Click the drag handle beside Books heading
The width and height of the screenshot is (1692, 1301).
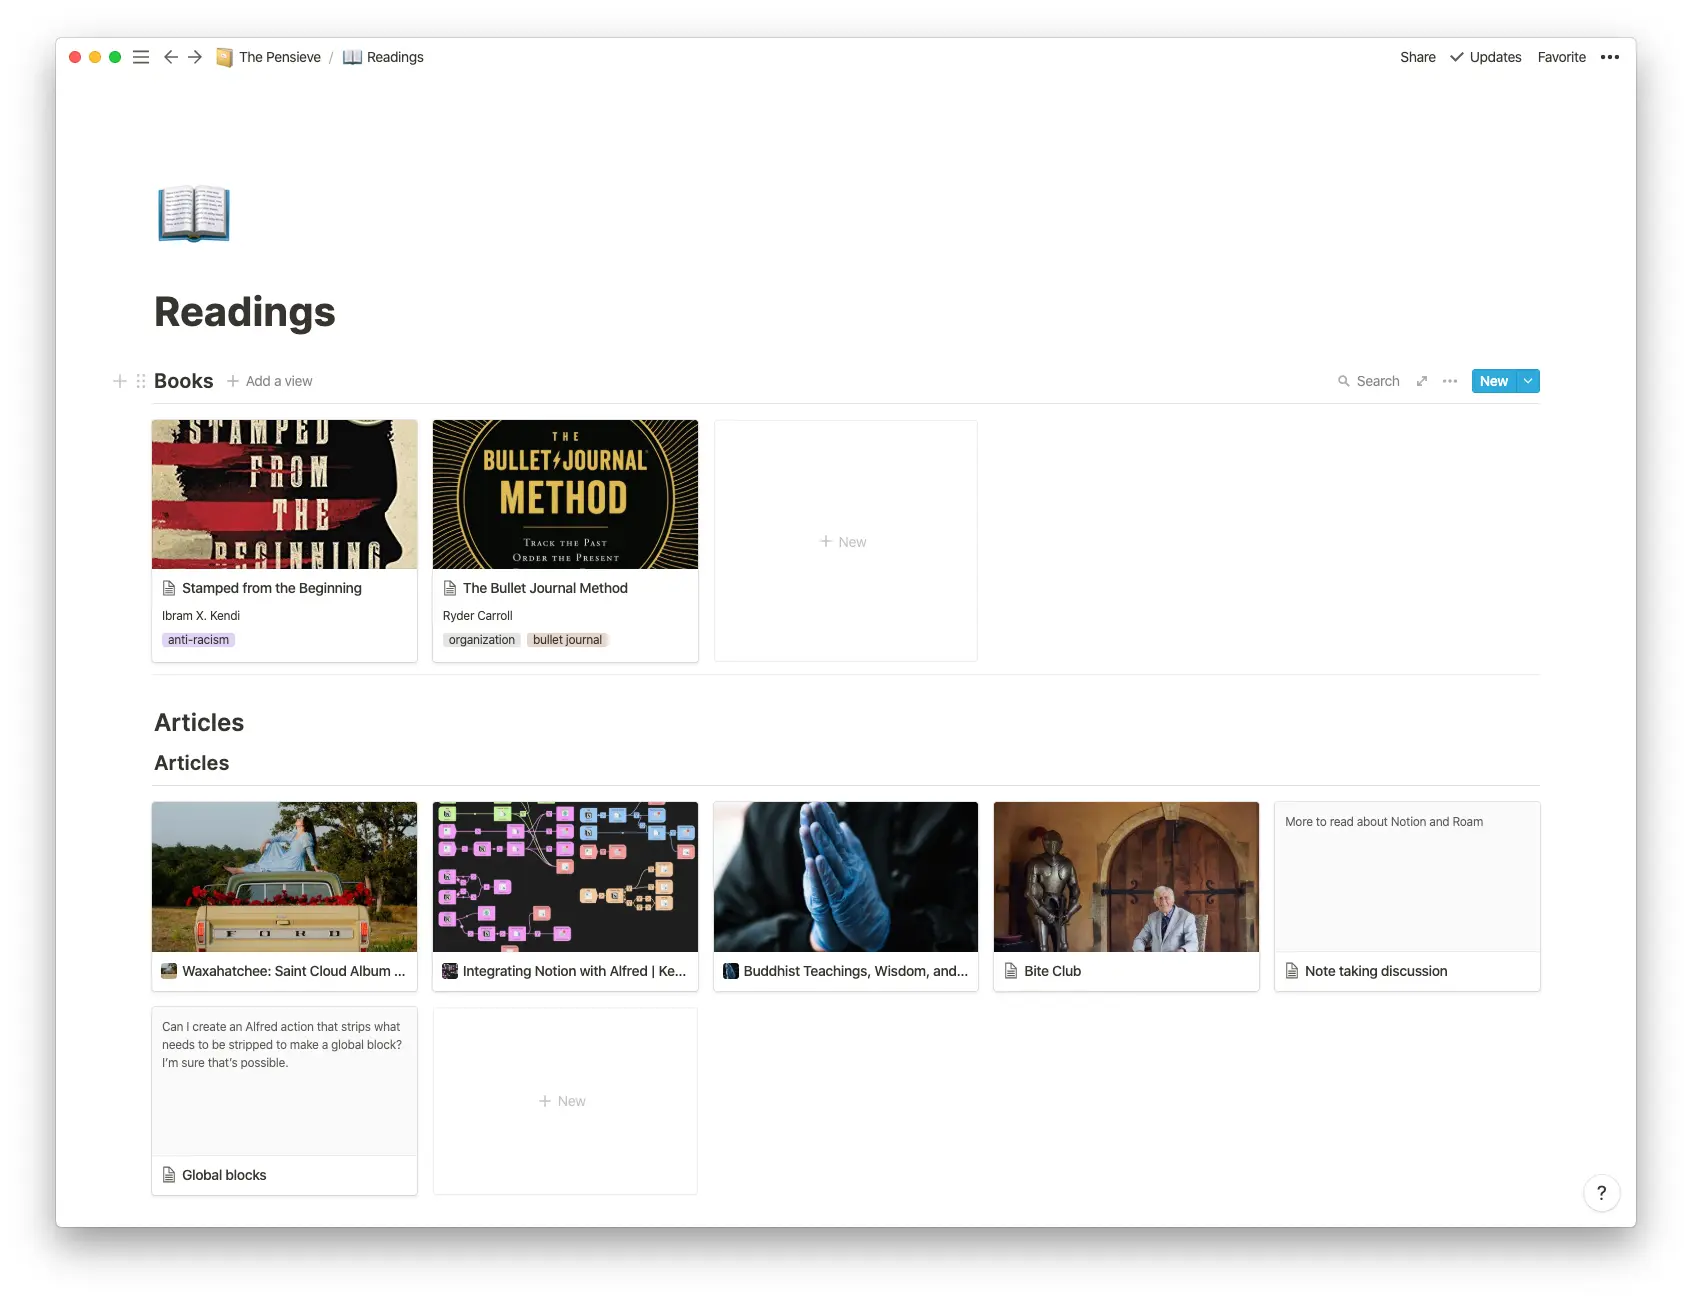click(x=139, y=381)
